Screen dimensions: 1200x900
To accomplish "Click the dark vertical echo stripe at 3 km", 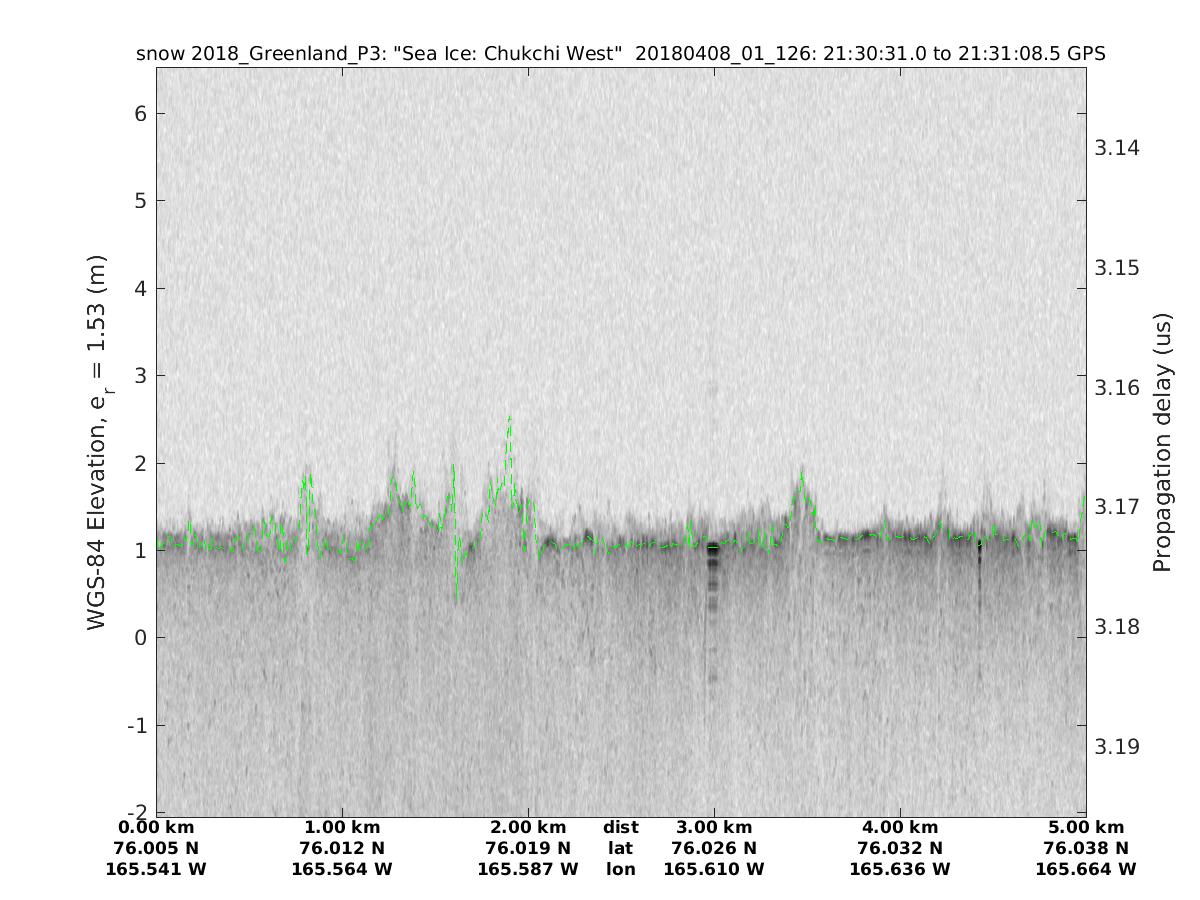I will tap(713, 580).
